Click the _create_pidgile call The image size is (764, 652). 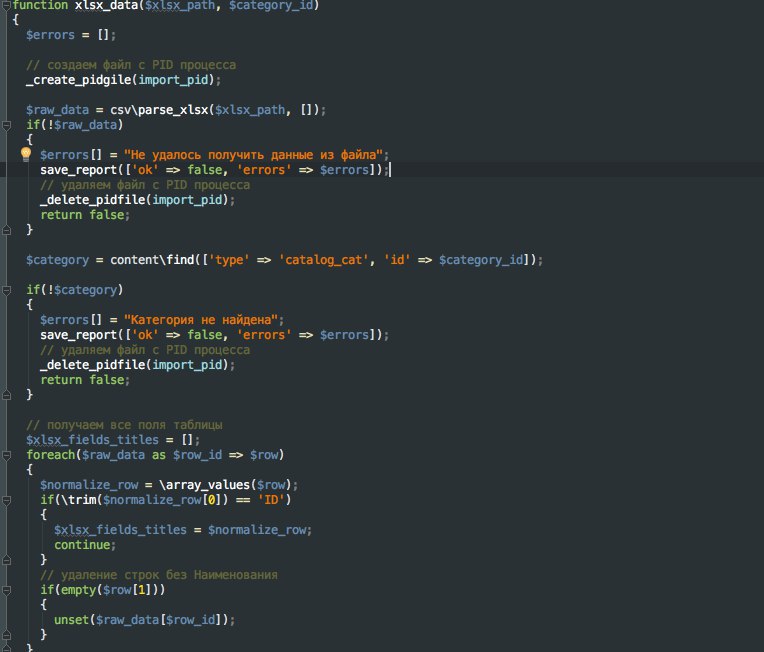tap(124, 80)
